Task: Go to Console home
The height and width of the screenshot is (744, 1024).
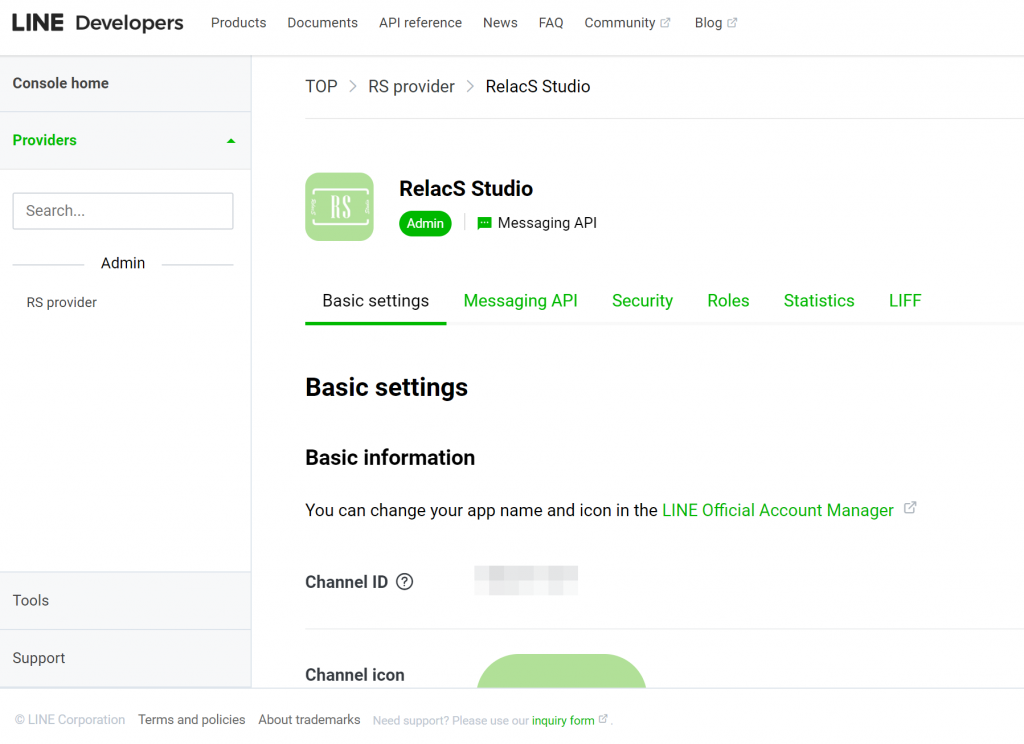Action: (61, 84)
